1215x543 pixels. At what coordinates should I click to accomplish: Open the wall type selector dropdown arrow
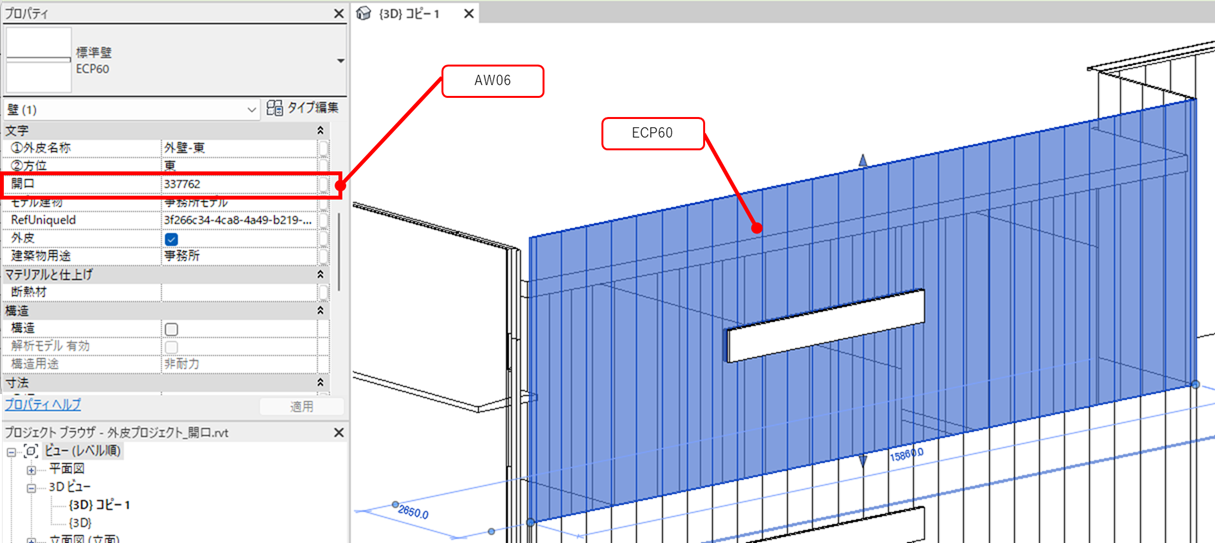click(x=340, y=61)
